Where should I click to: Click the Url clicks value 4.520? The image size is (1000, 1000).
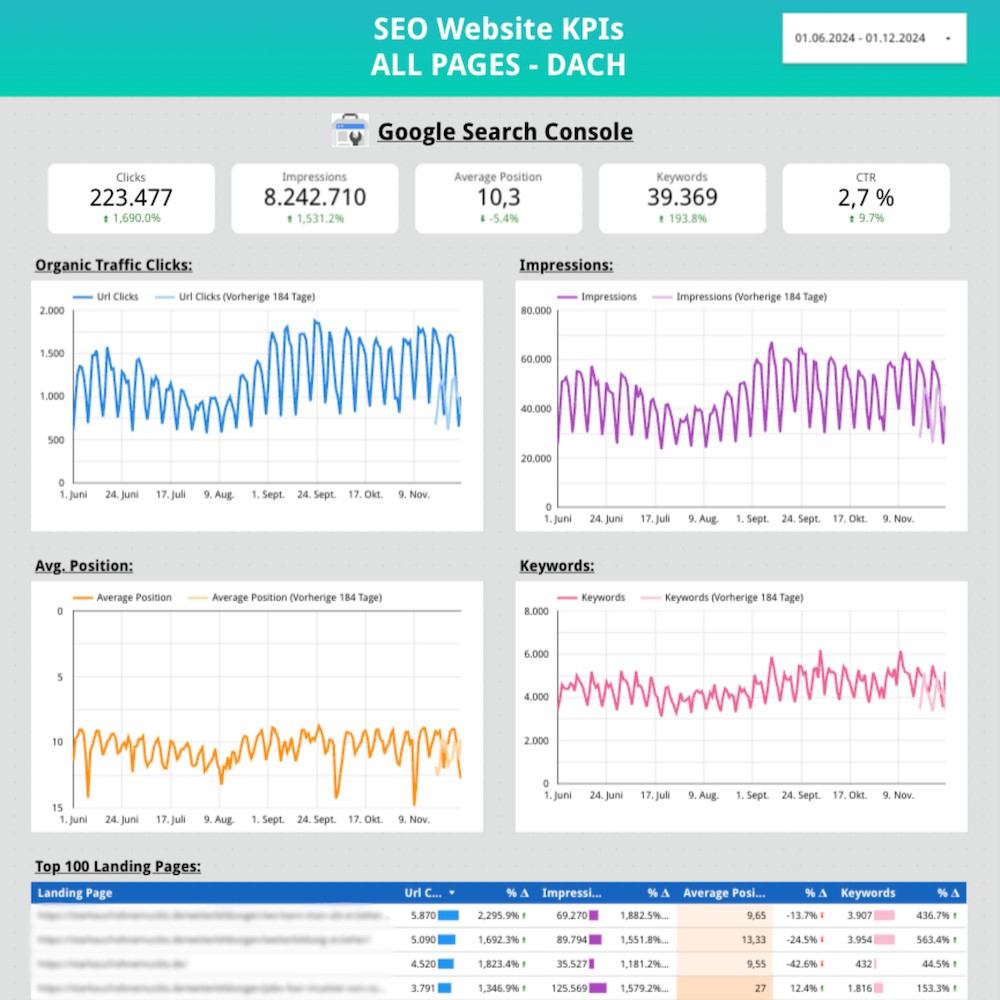tap(423, 964)
